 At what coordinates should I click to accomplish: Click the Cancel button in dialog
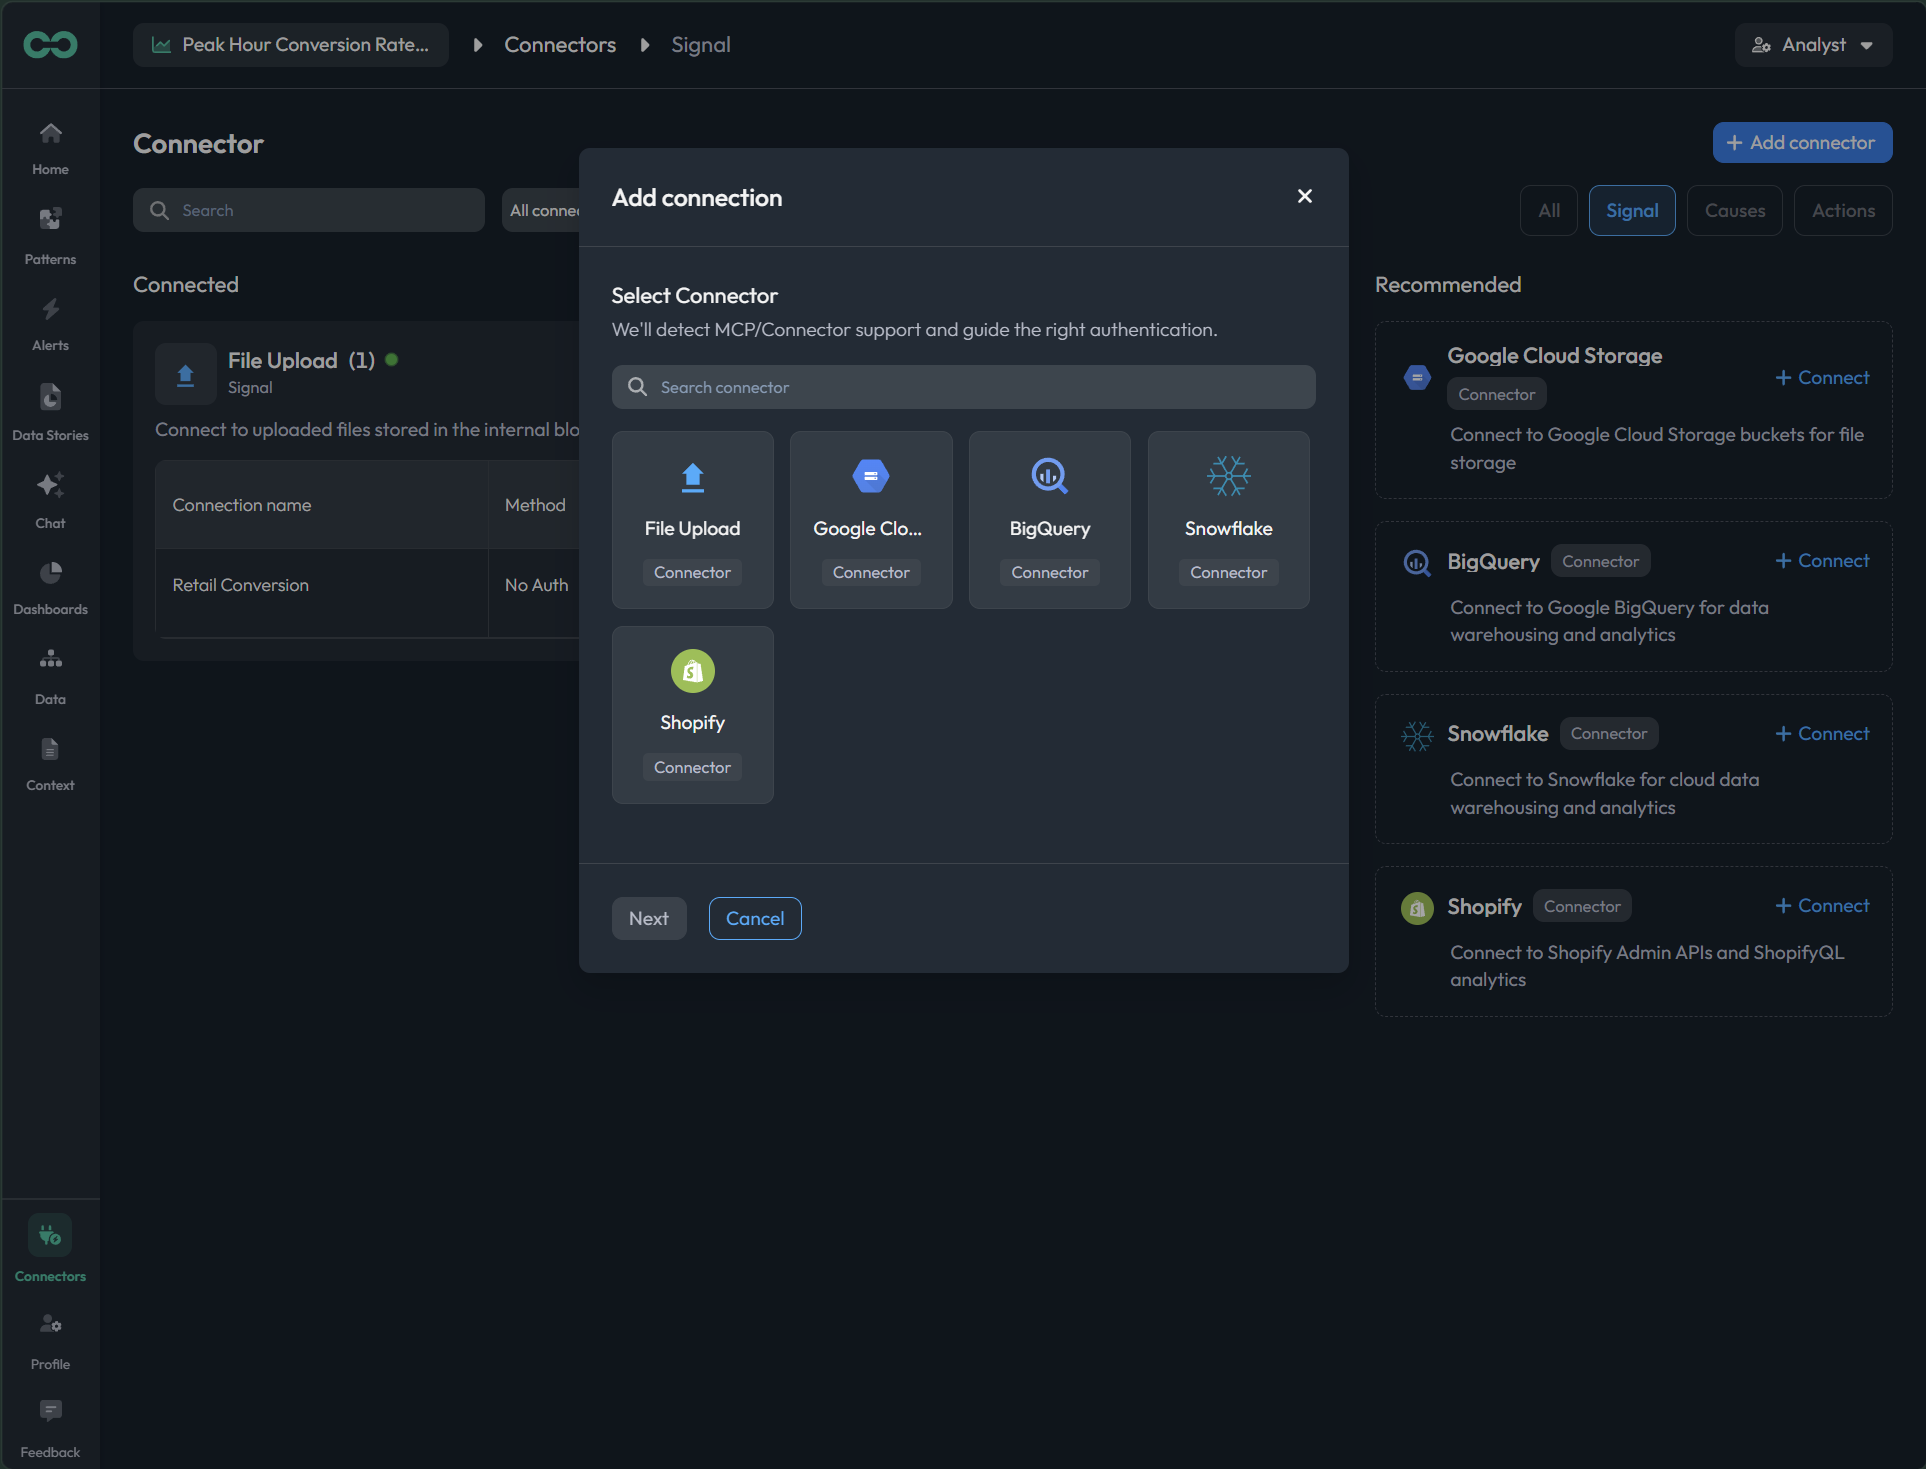[755, 918]
